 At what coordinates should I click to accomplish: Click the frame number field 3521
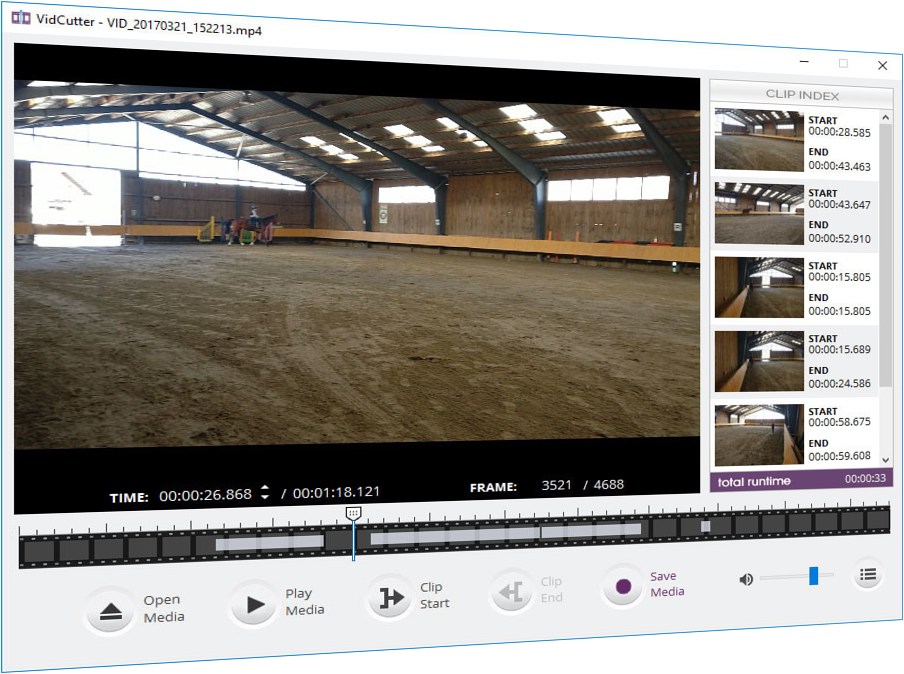pyautogui.click(x=556, y=485)
